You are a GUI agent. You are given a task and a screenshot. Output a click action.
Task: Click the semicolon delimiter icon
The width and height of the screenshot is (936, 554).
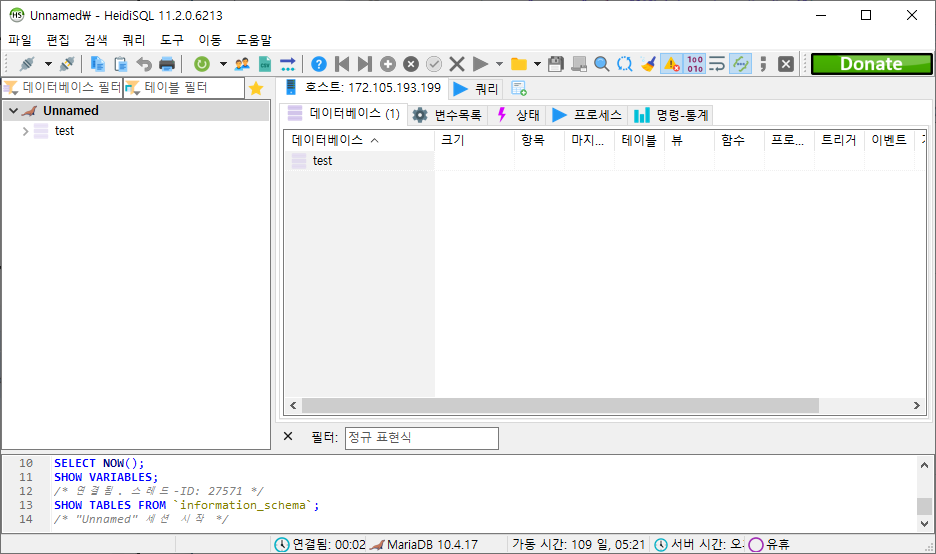(x=763, y=64)
